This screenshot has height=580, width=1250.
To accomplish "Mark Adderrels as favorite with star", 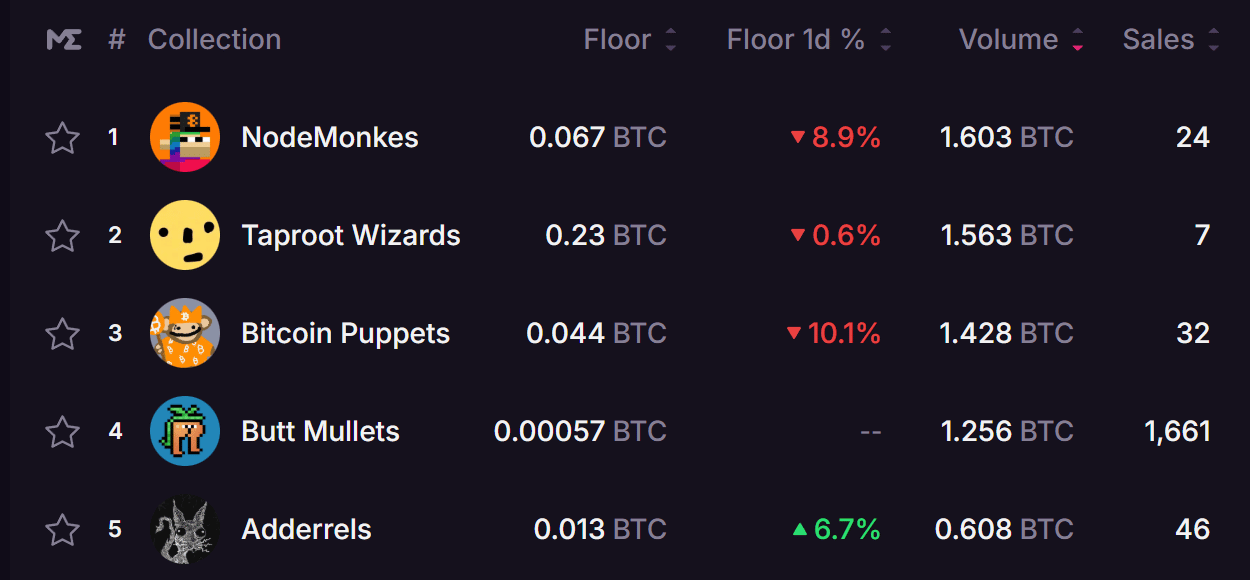I will tap(63, 529).
